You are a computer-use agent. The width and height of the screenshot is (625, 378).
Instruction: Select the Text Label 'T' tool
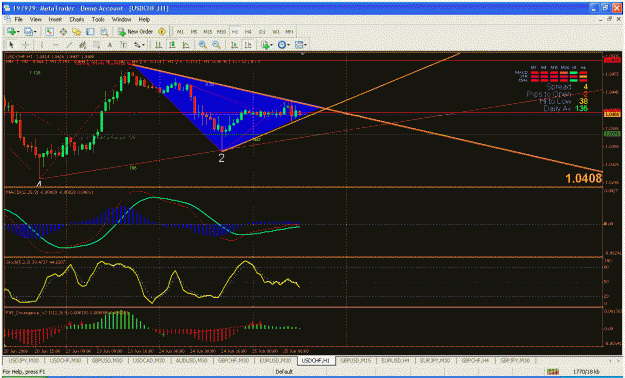coord(123,45)
